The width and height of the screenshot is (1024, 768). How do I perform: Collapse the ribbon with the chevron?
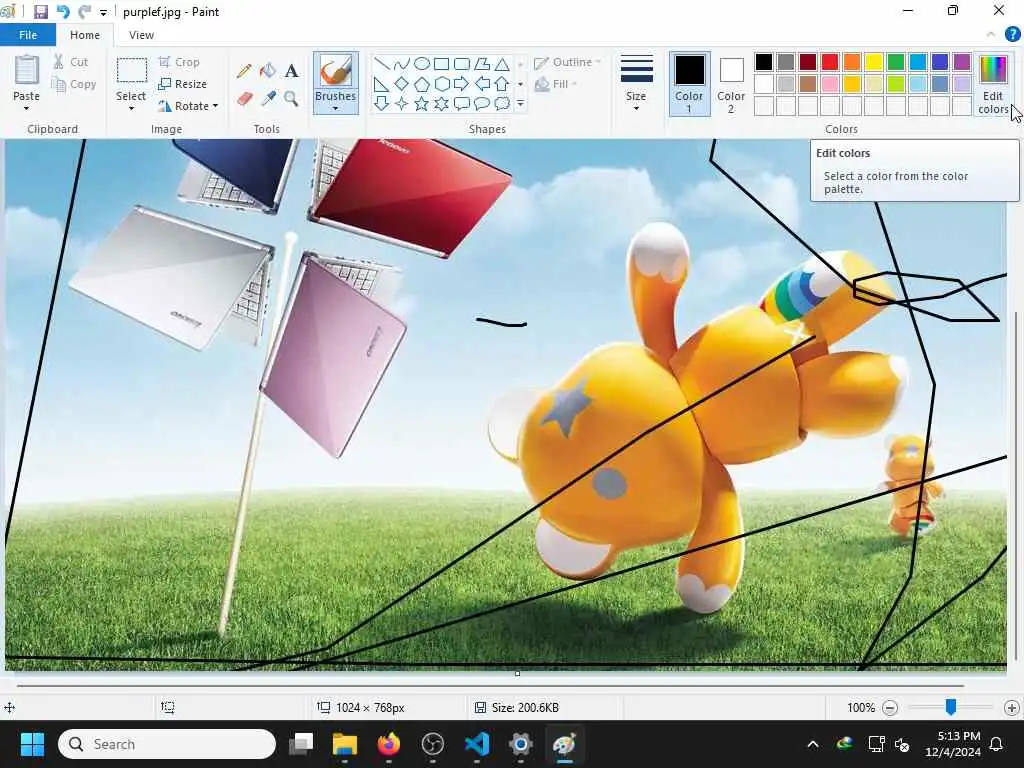point(991,35)
